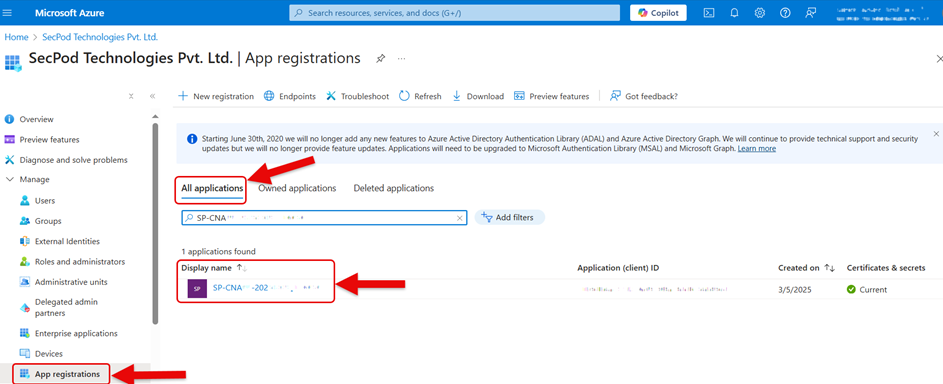Click the sidebar vertical scrollbar

pos(156,222)
